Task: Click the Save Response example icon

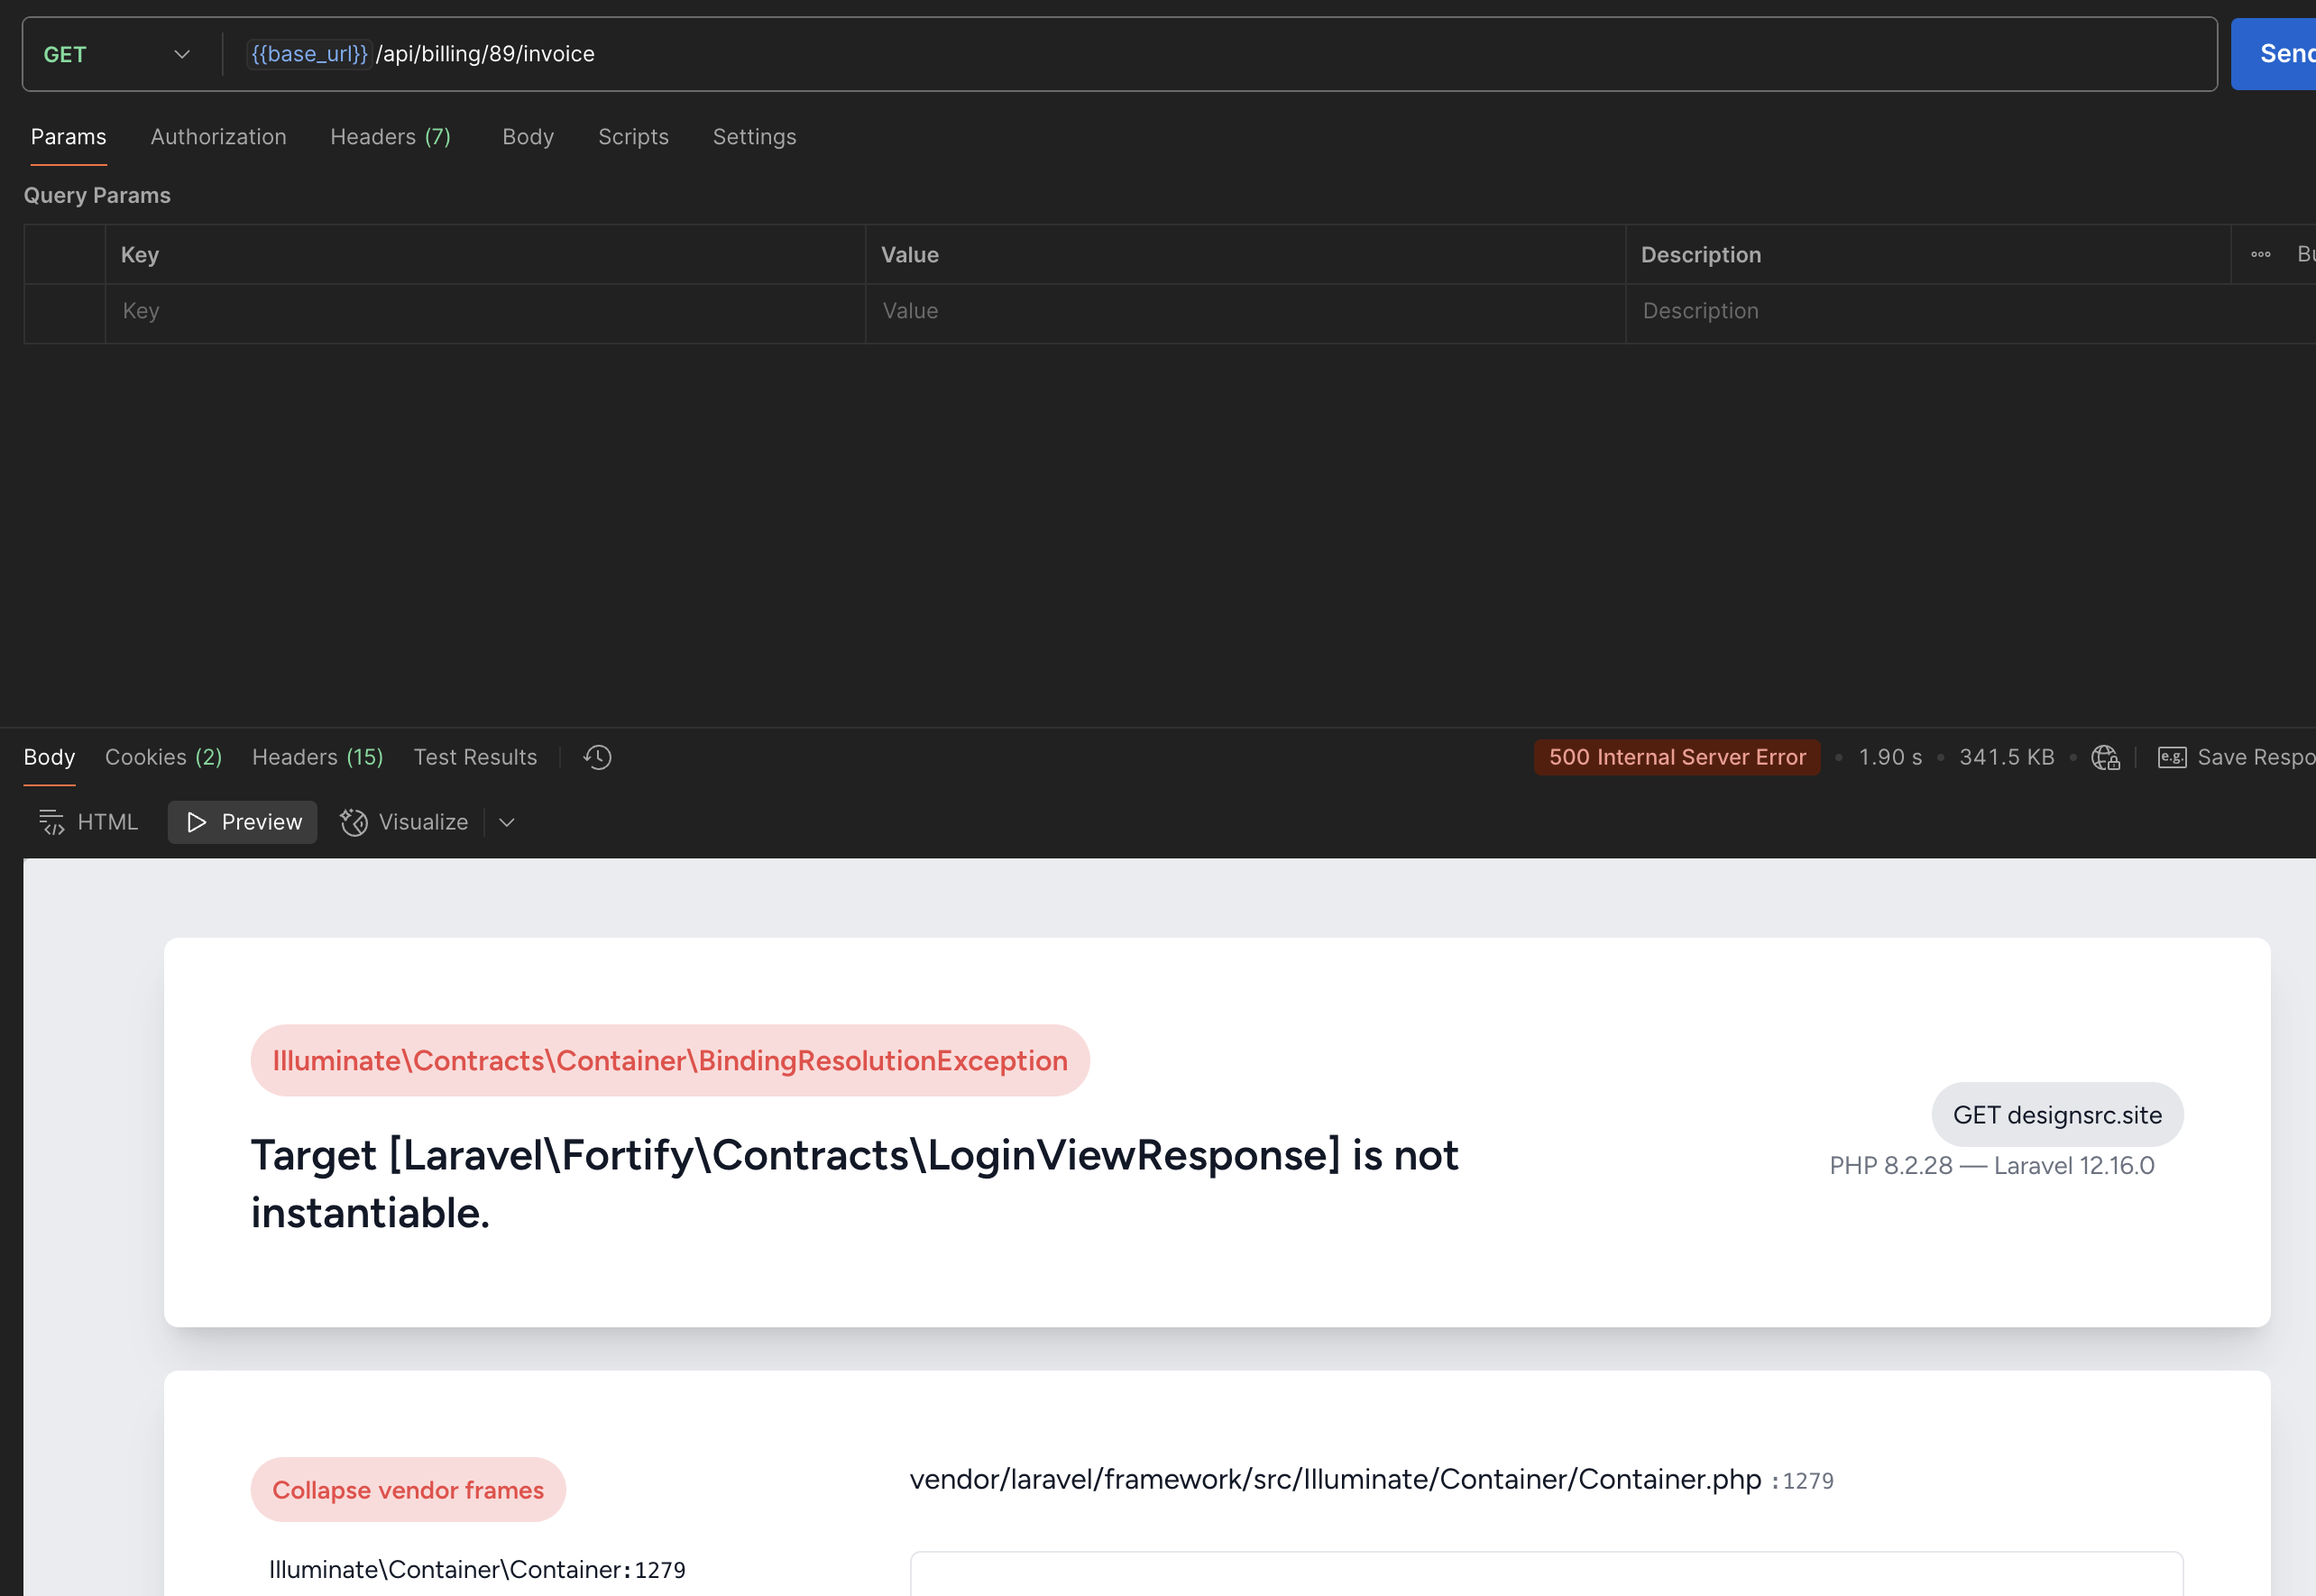Action: (2172, 757)
